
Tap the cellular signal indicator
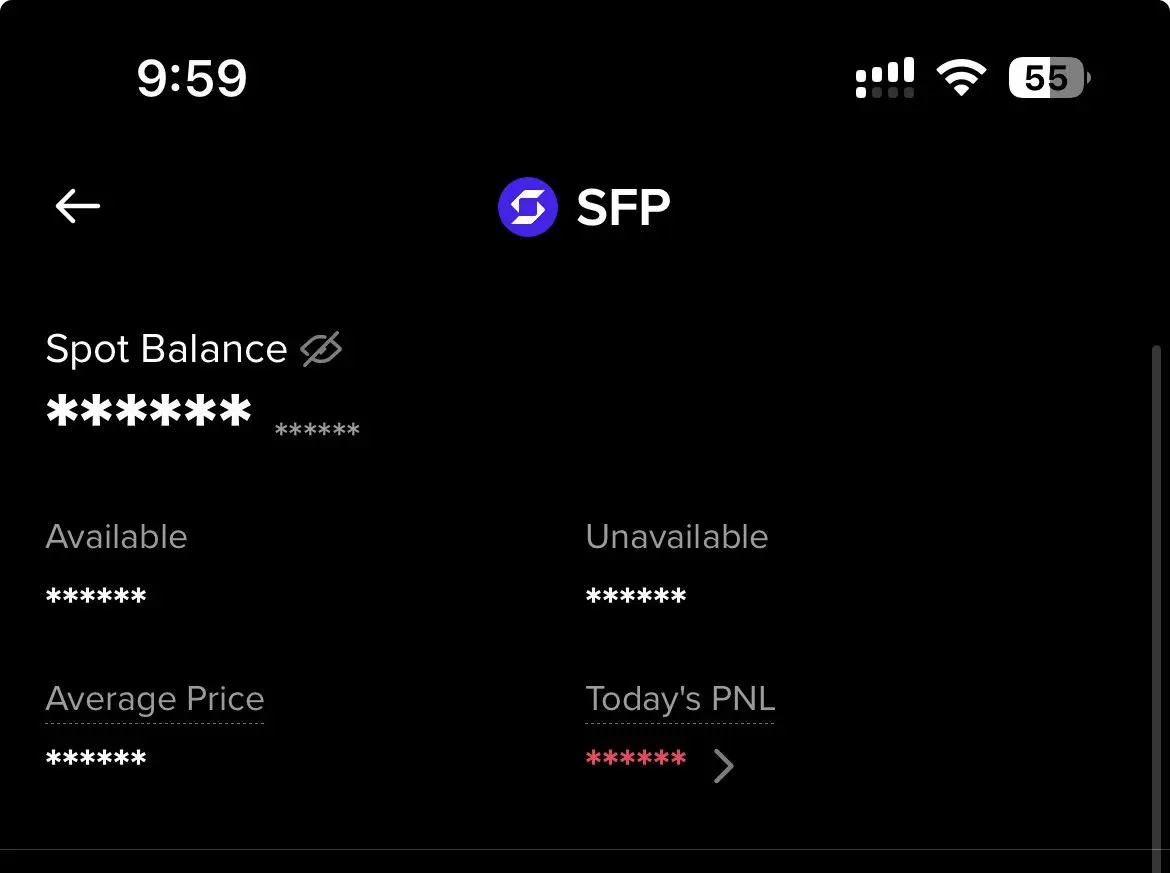885,78
